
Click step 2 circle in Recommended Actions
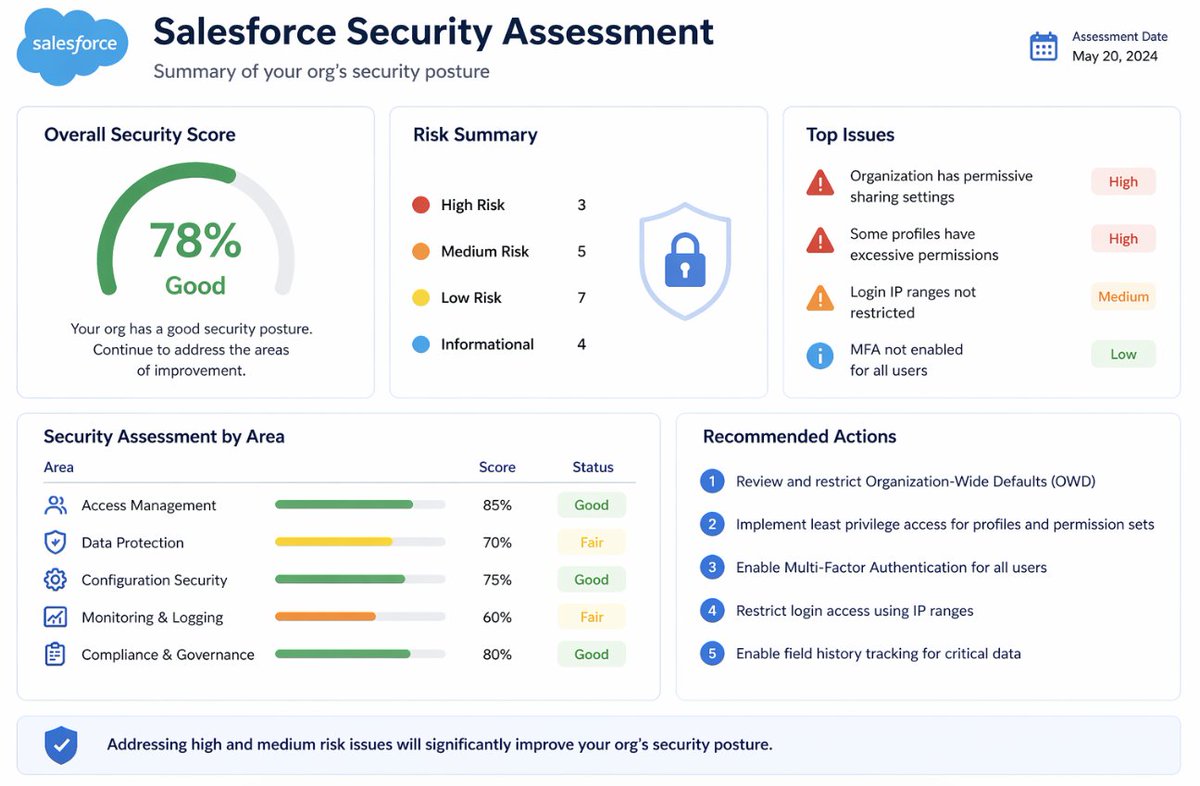tap(712, 524)
